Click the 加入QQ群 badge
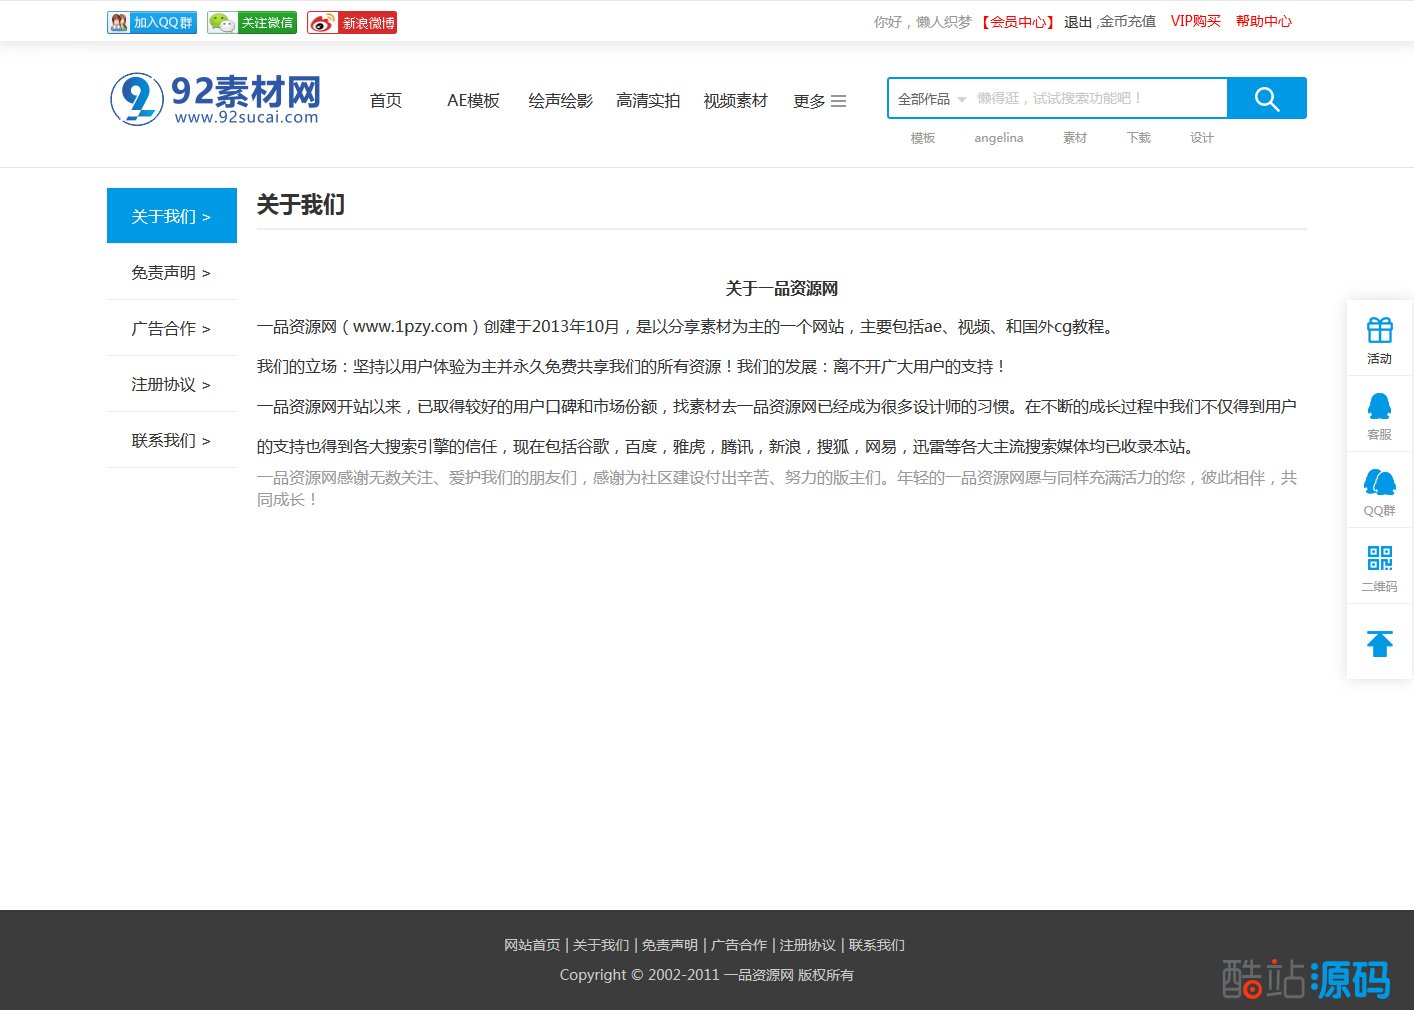This screenshot has width=1414, height=1010. click(x=152, y=22)
